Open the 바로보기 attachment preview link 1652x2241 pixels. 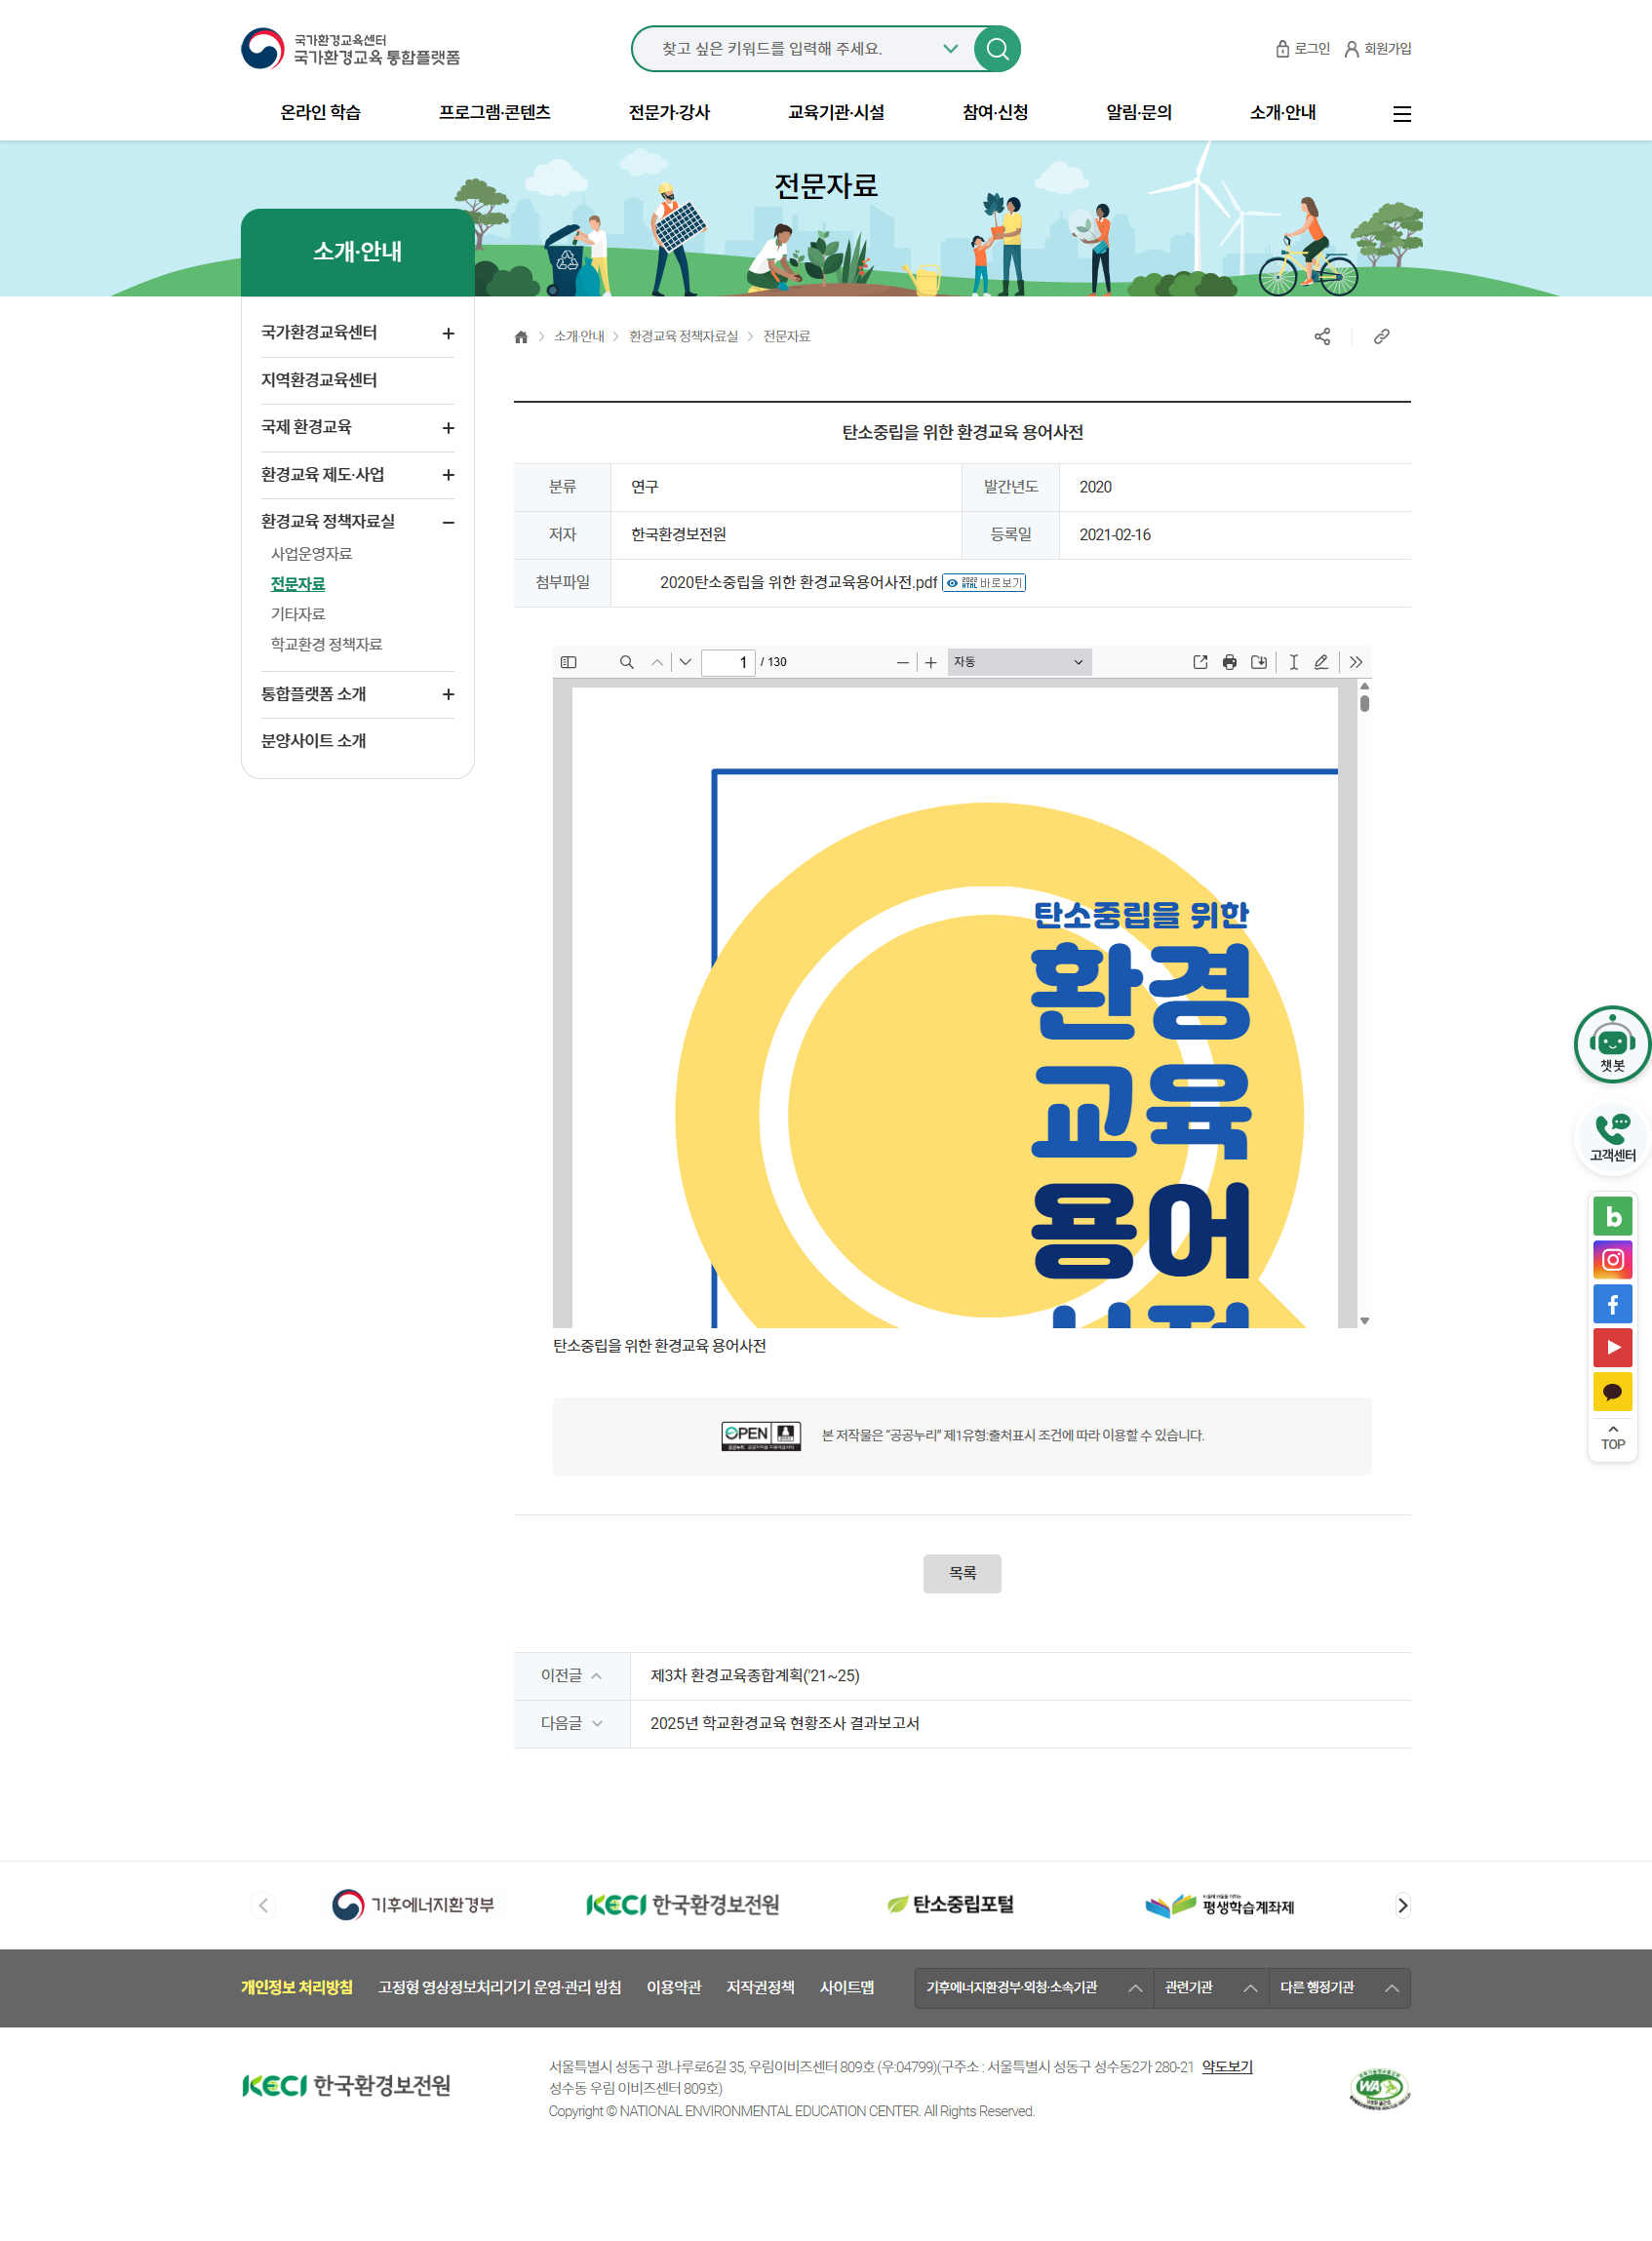984,583
